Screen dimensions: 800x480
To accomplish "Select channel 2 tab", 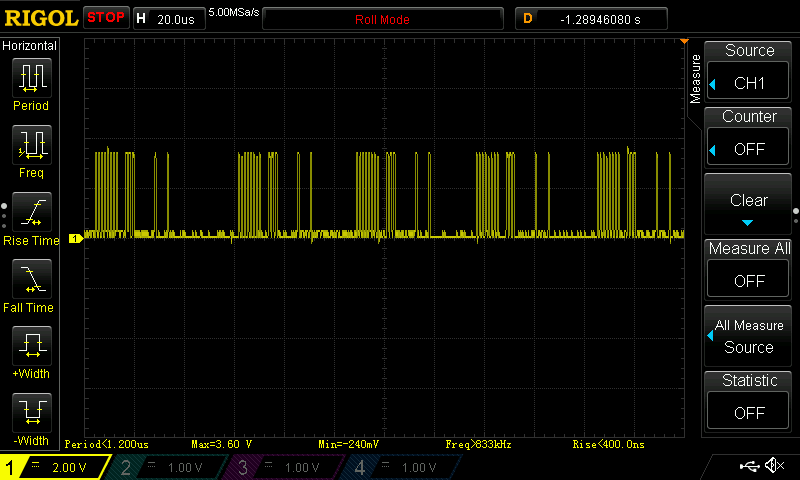I will (x=168, y=467).
